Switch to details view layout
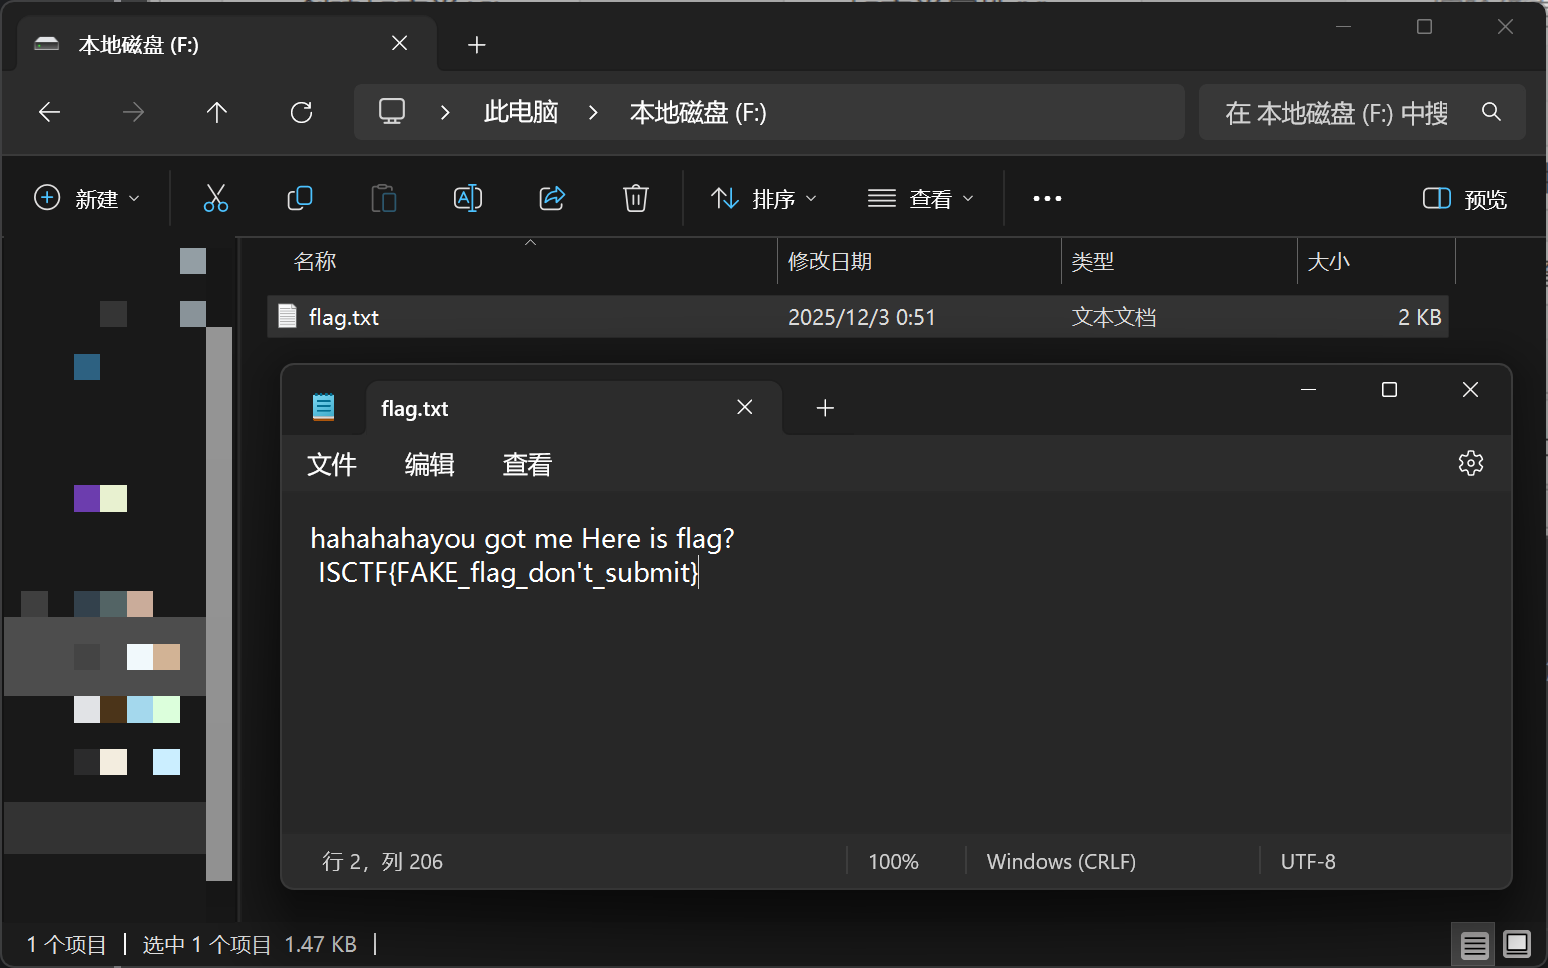The width and height of the screenshot is (1548, 968). click(1474, 944)
